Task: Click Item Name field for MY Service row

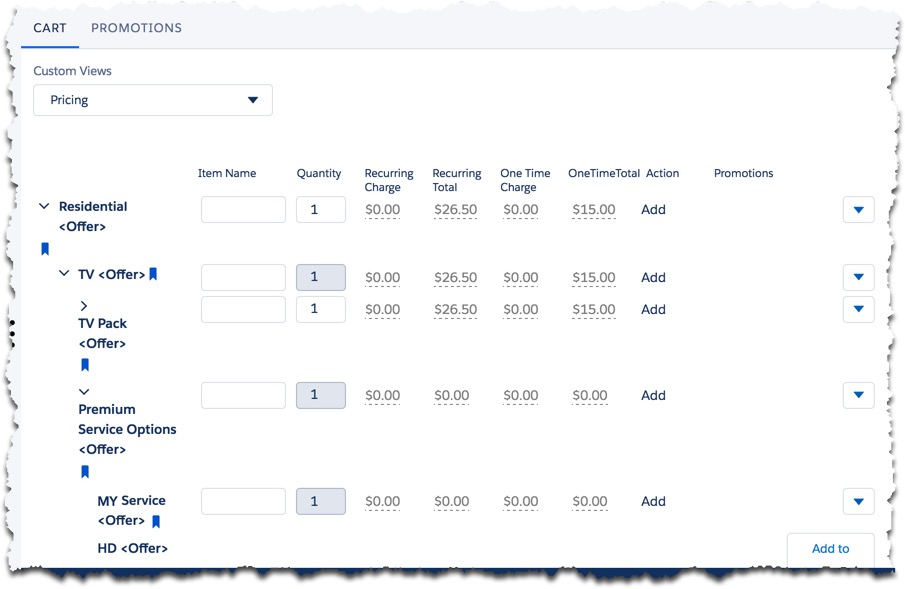Action: pyautogui.click(x=243, y=501)
